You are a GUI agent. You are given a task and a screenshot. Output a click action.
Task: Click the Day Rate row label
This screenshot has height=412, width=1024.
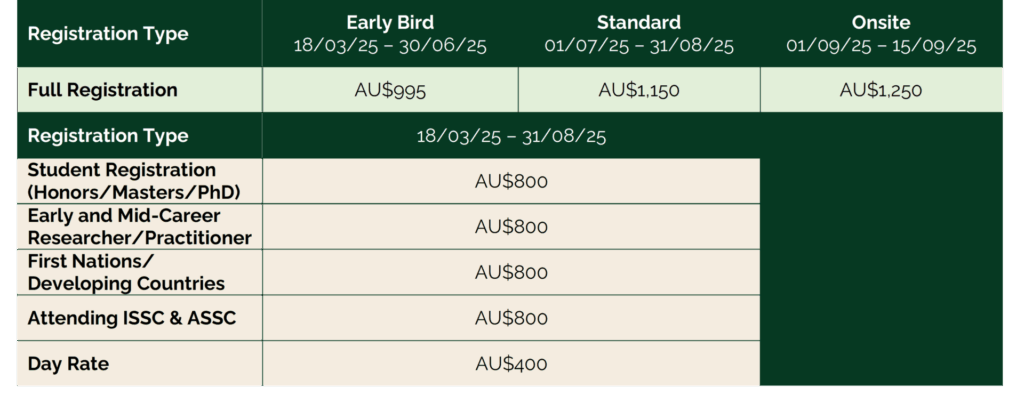(68, 364)
